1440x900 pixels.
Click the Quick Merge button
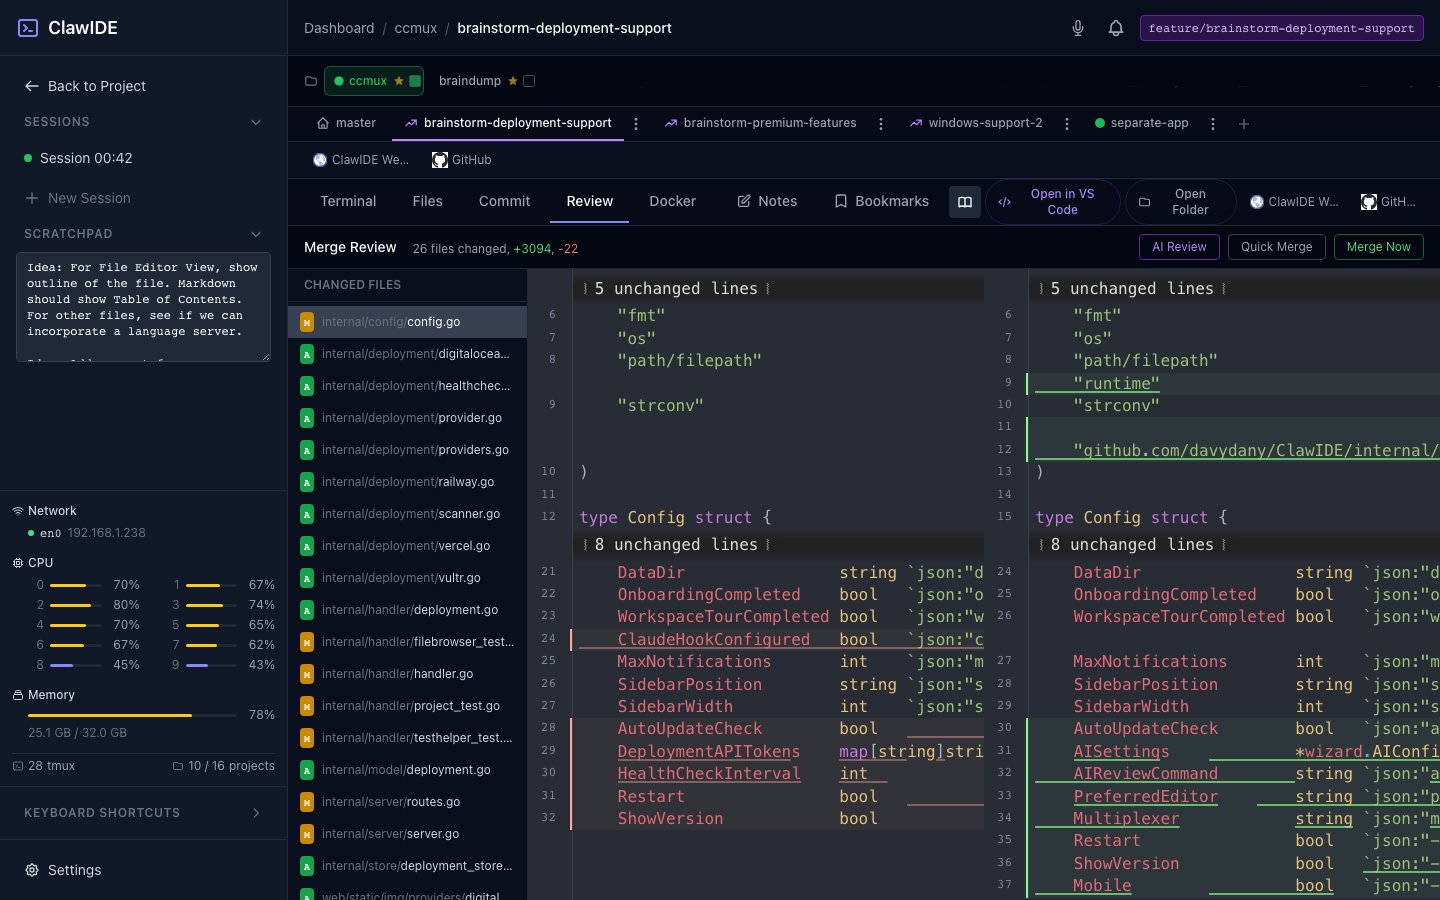pyautogui.click(x=1276, y=247)
